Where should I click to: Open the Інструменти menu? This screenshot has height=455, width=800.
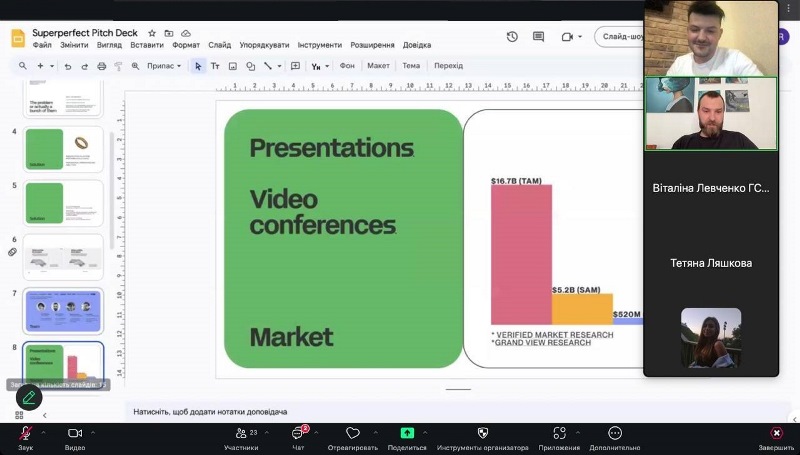click(319, 45)
